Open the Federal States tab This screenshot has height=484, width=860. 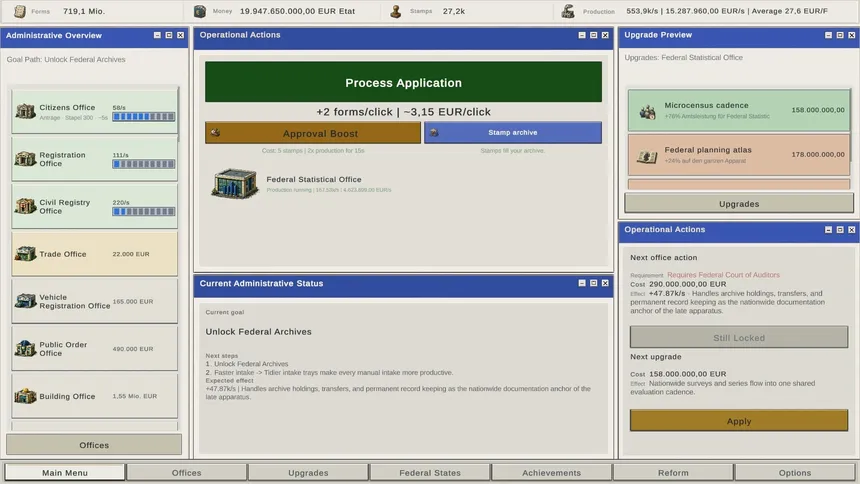430,472
